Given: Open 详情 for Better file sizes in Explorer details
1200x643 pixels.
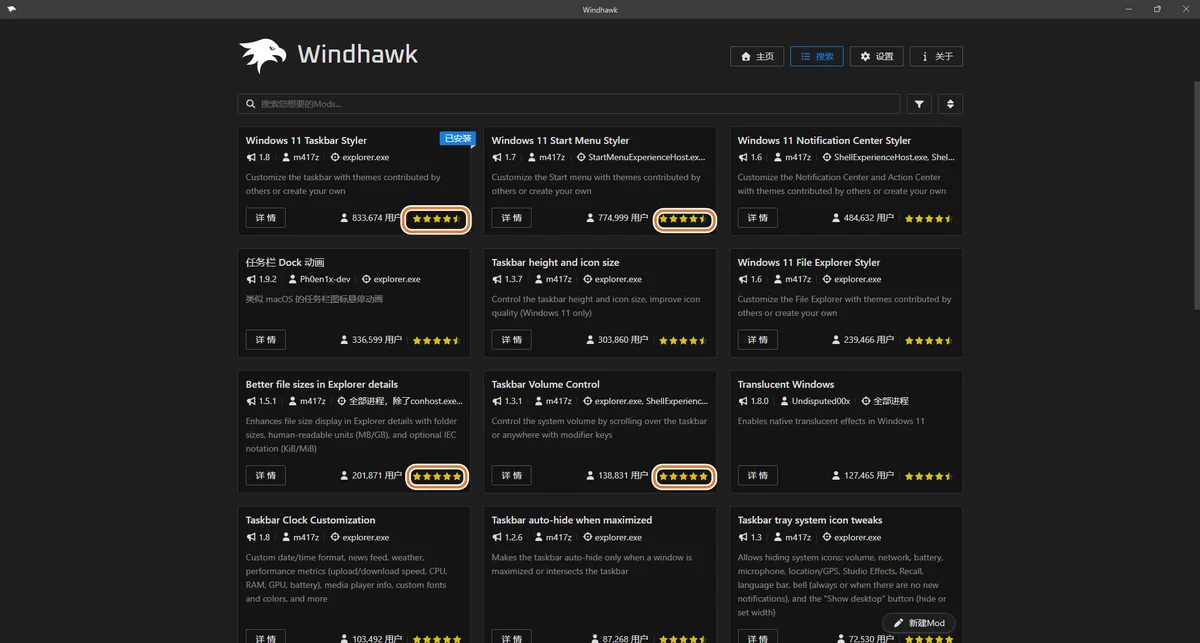Looking at the screenshot, I should point(266,476).
